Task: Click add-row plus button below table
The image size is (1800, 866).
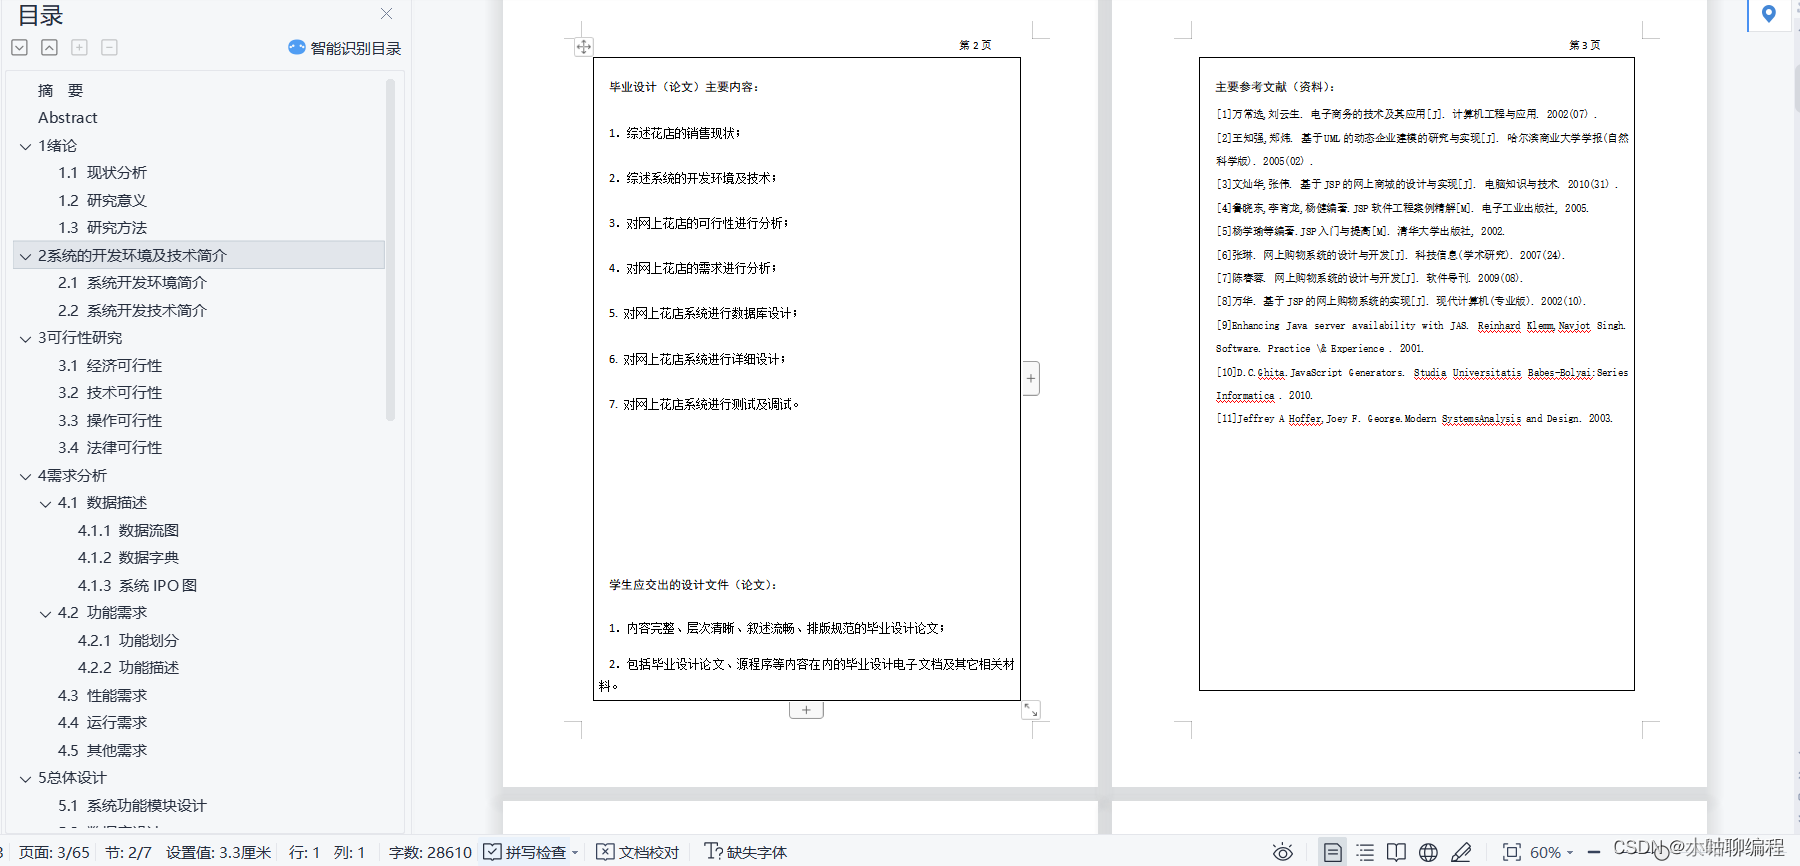Action: [x=806, y=710]
